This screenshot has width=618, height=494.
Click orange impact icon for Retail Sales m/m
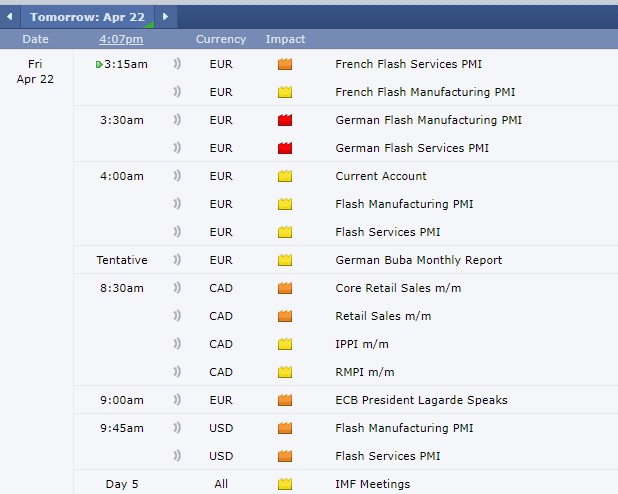[285, 316]
